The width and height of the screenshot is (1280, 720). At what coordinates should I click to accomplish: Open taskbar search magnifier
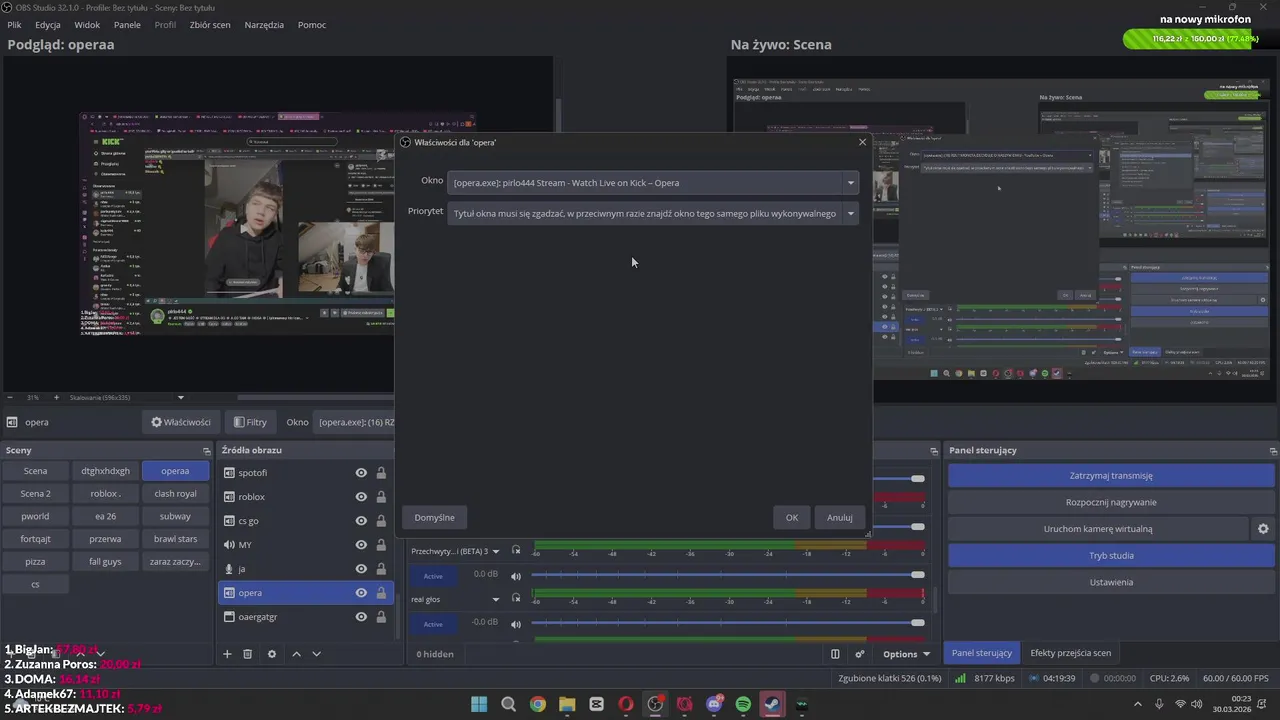508,704
